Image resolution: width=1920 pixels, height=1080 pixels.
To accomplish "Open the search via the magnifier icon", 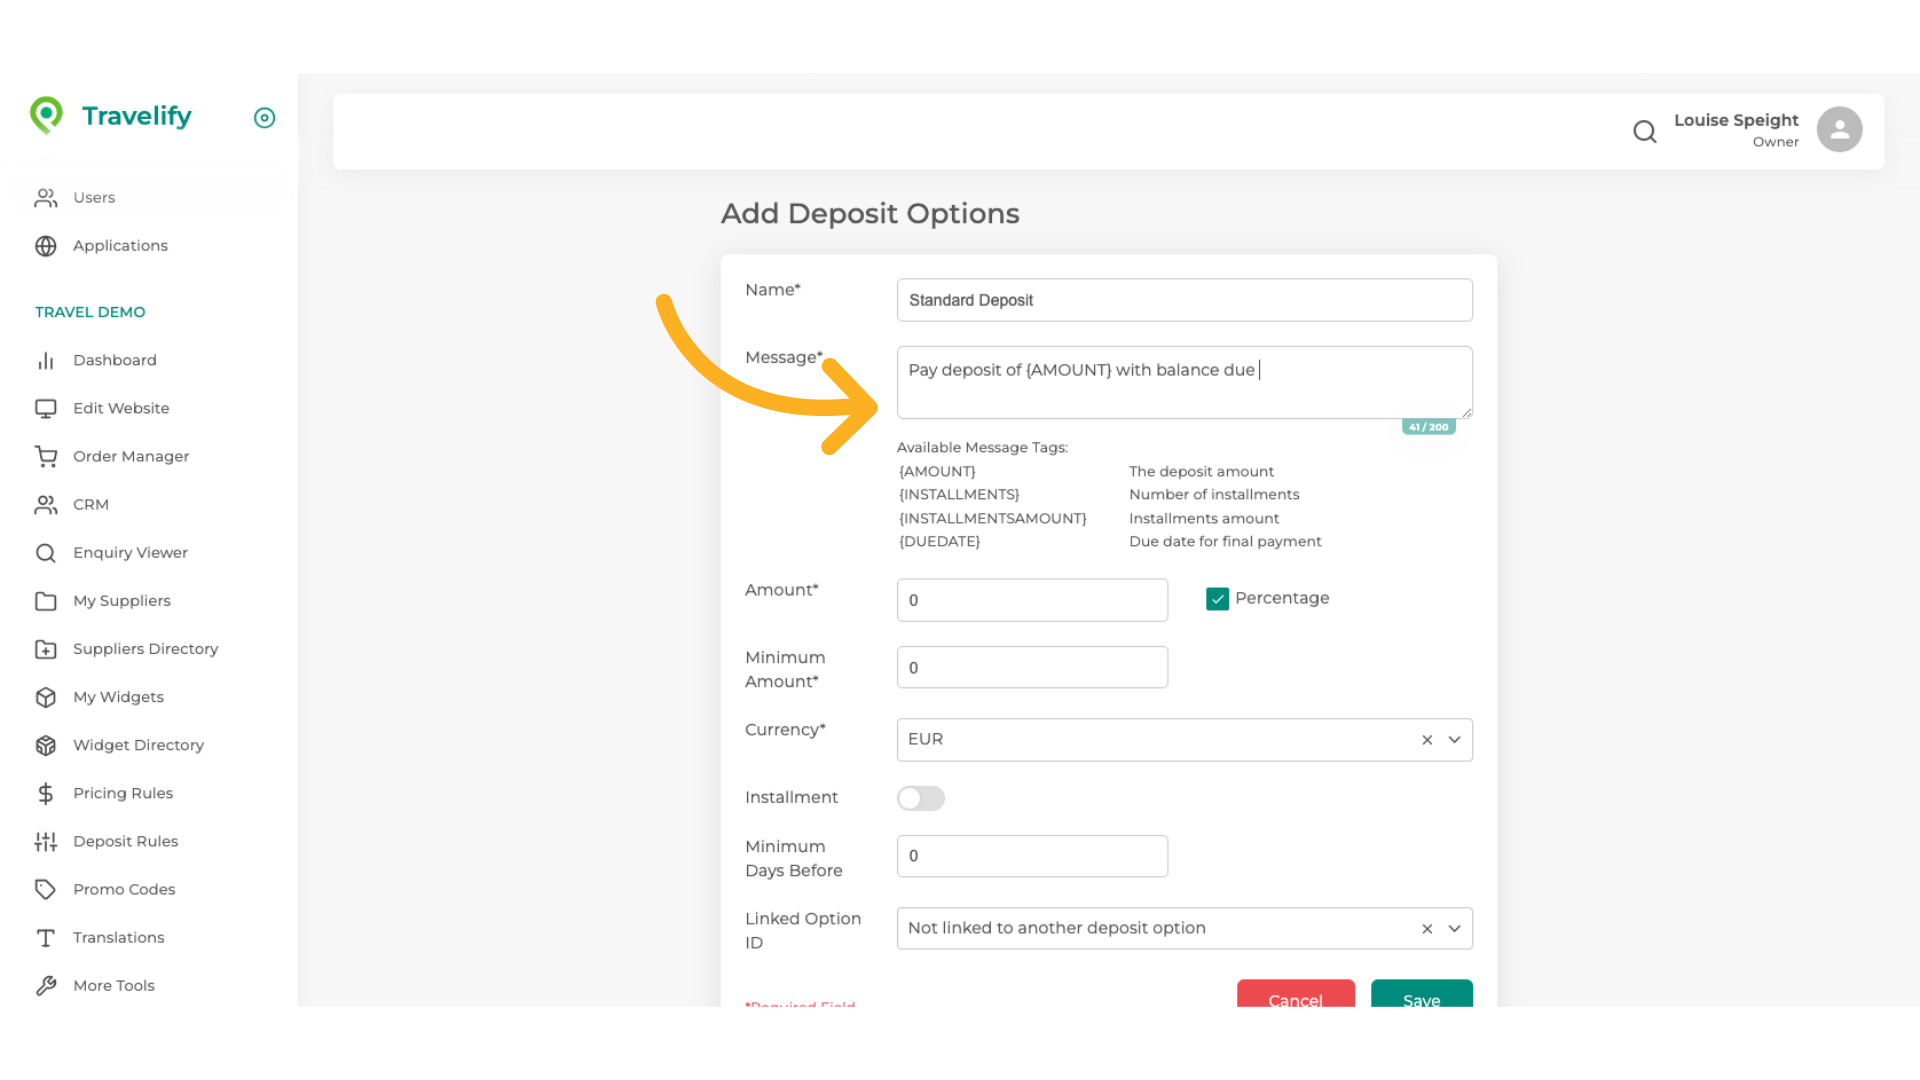I will click(x=1645, y=131).
